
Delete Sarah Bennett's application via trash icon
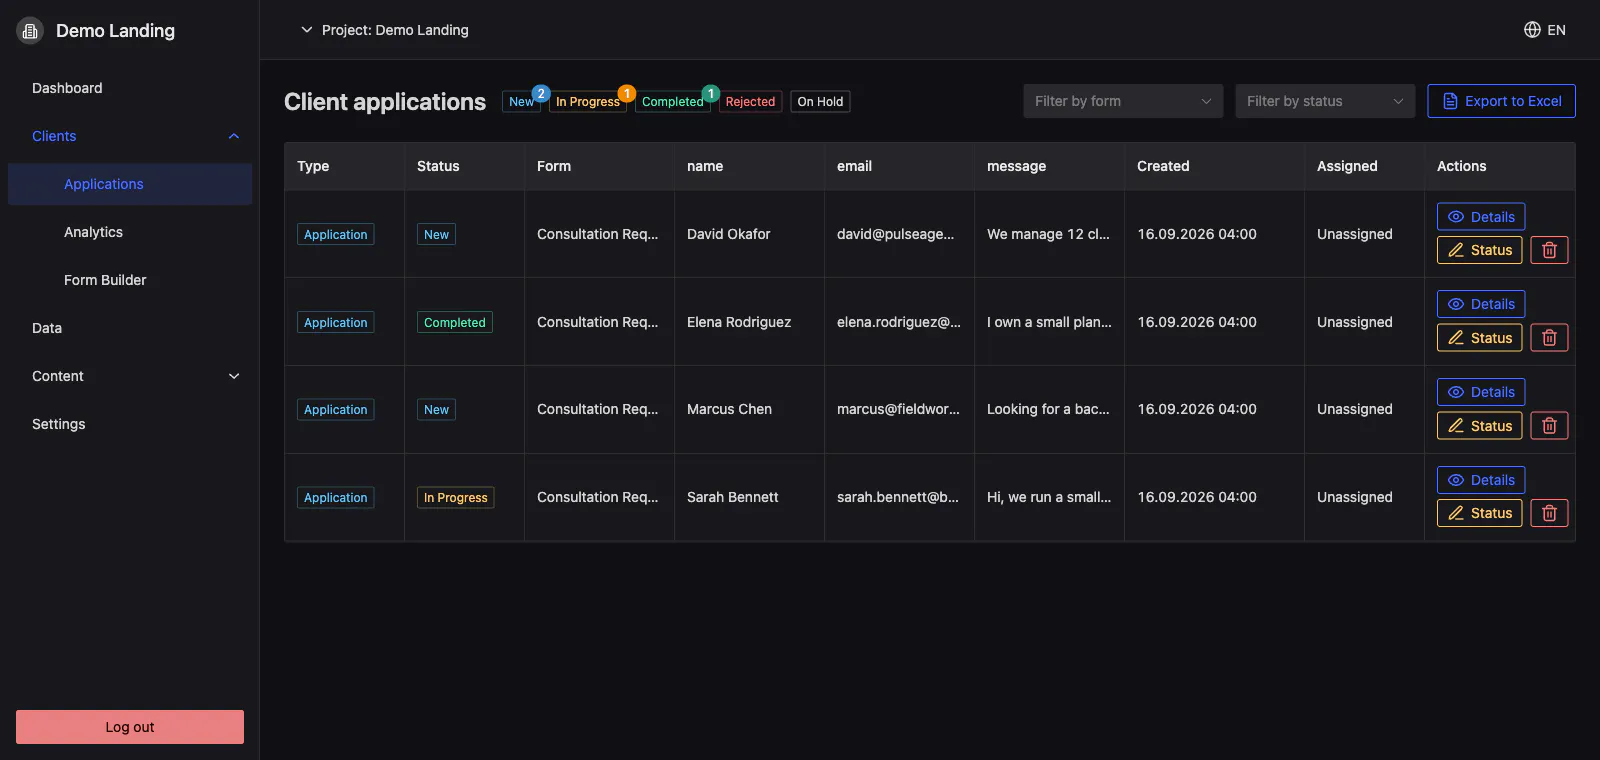pos(1549,513)
